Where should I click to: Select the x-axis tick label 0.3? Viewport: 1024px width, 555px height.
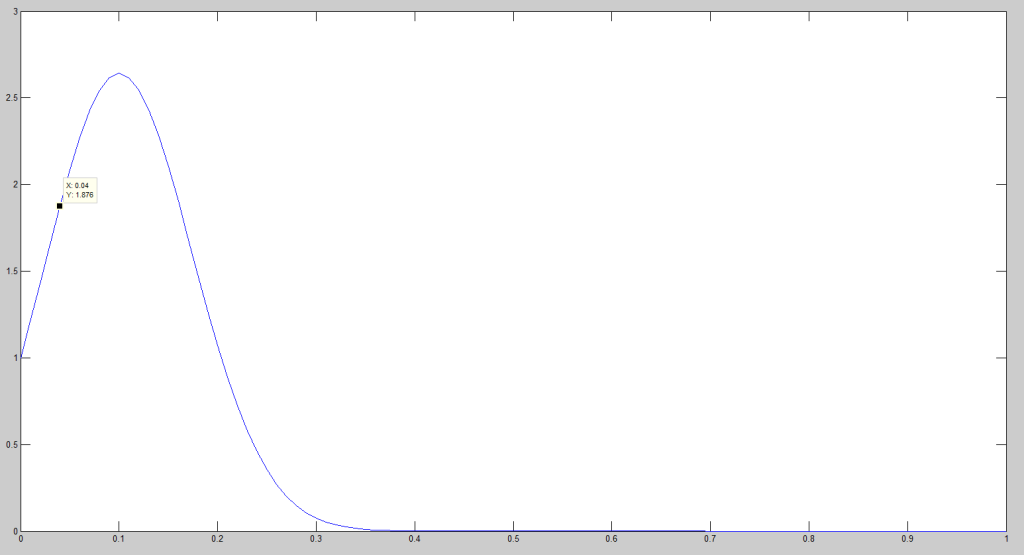316,539
